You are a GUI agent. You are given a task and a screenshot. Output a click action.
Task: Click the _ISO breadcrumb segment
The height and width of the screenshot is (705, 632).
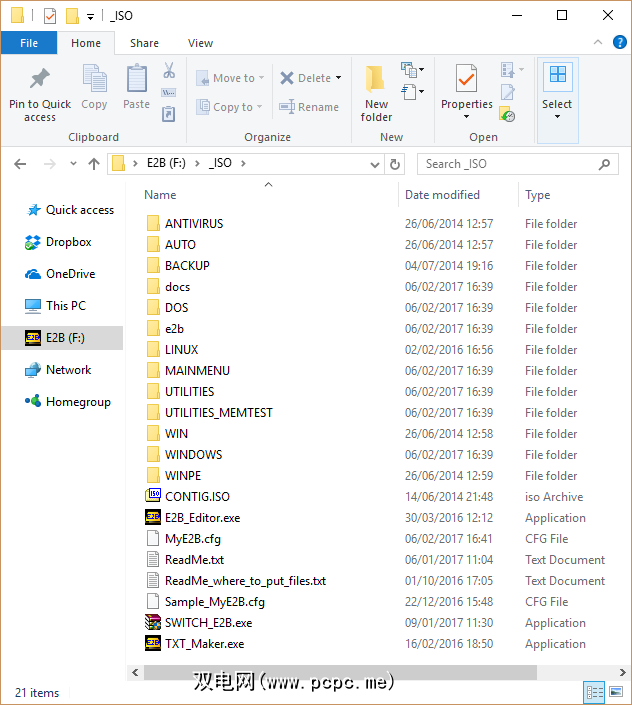tap(220, 163)
